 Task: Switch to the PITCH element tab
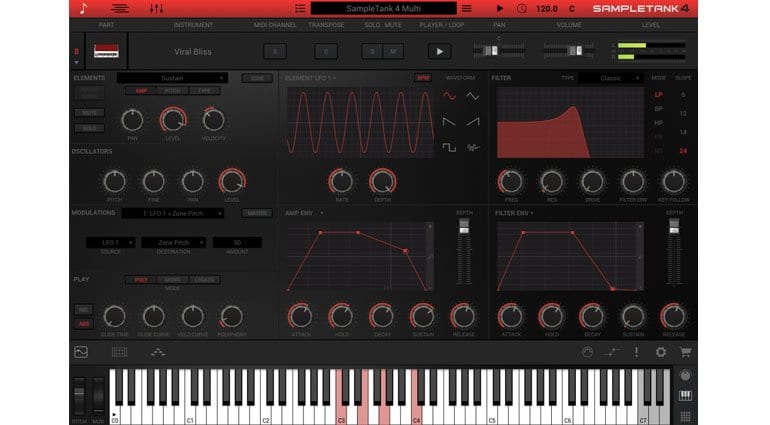(x=172, y=91)
